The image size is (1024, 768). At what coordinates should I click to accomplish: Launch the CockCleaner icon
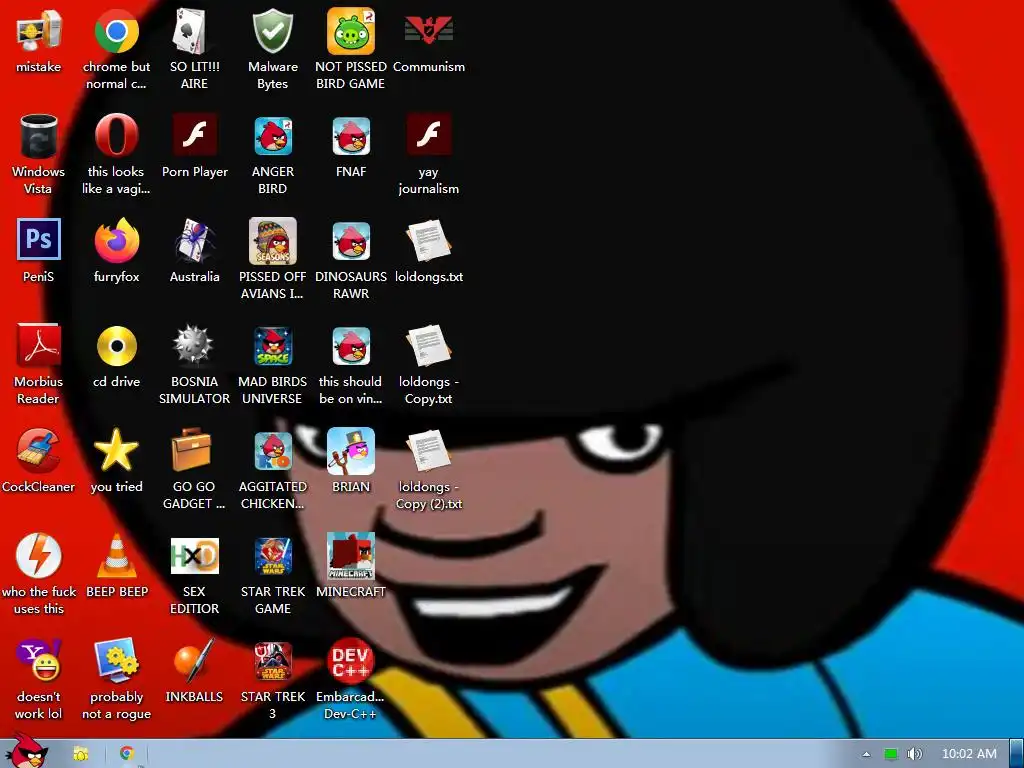click(x=39, y=451)
